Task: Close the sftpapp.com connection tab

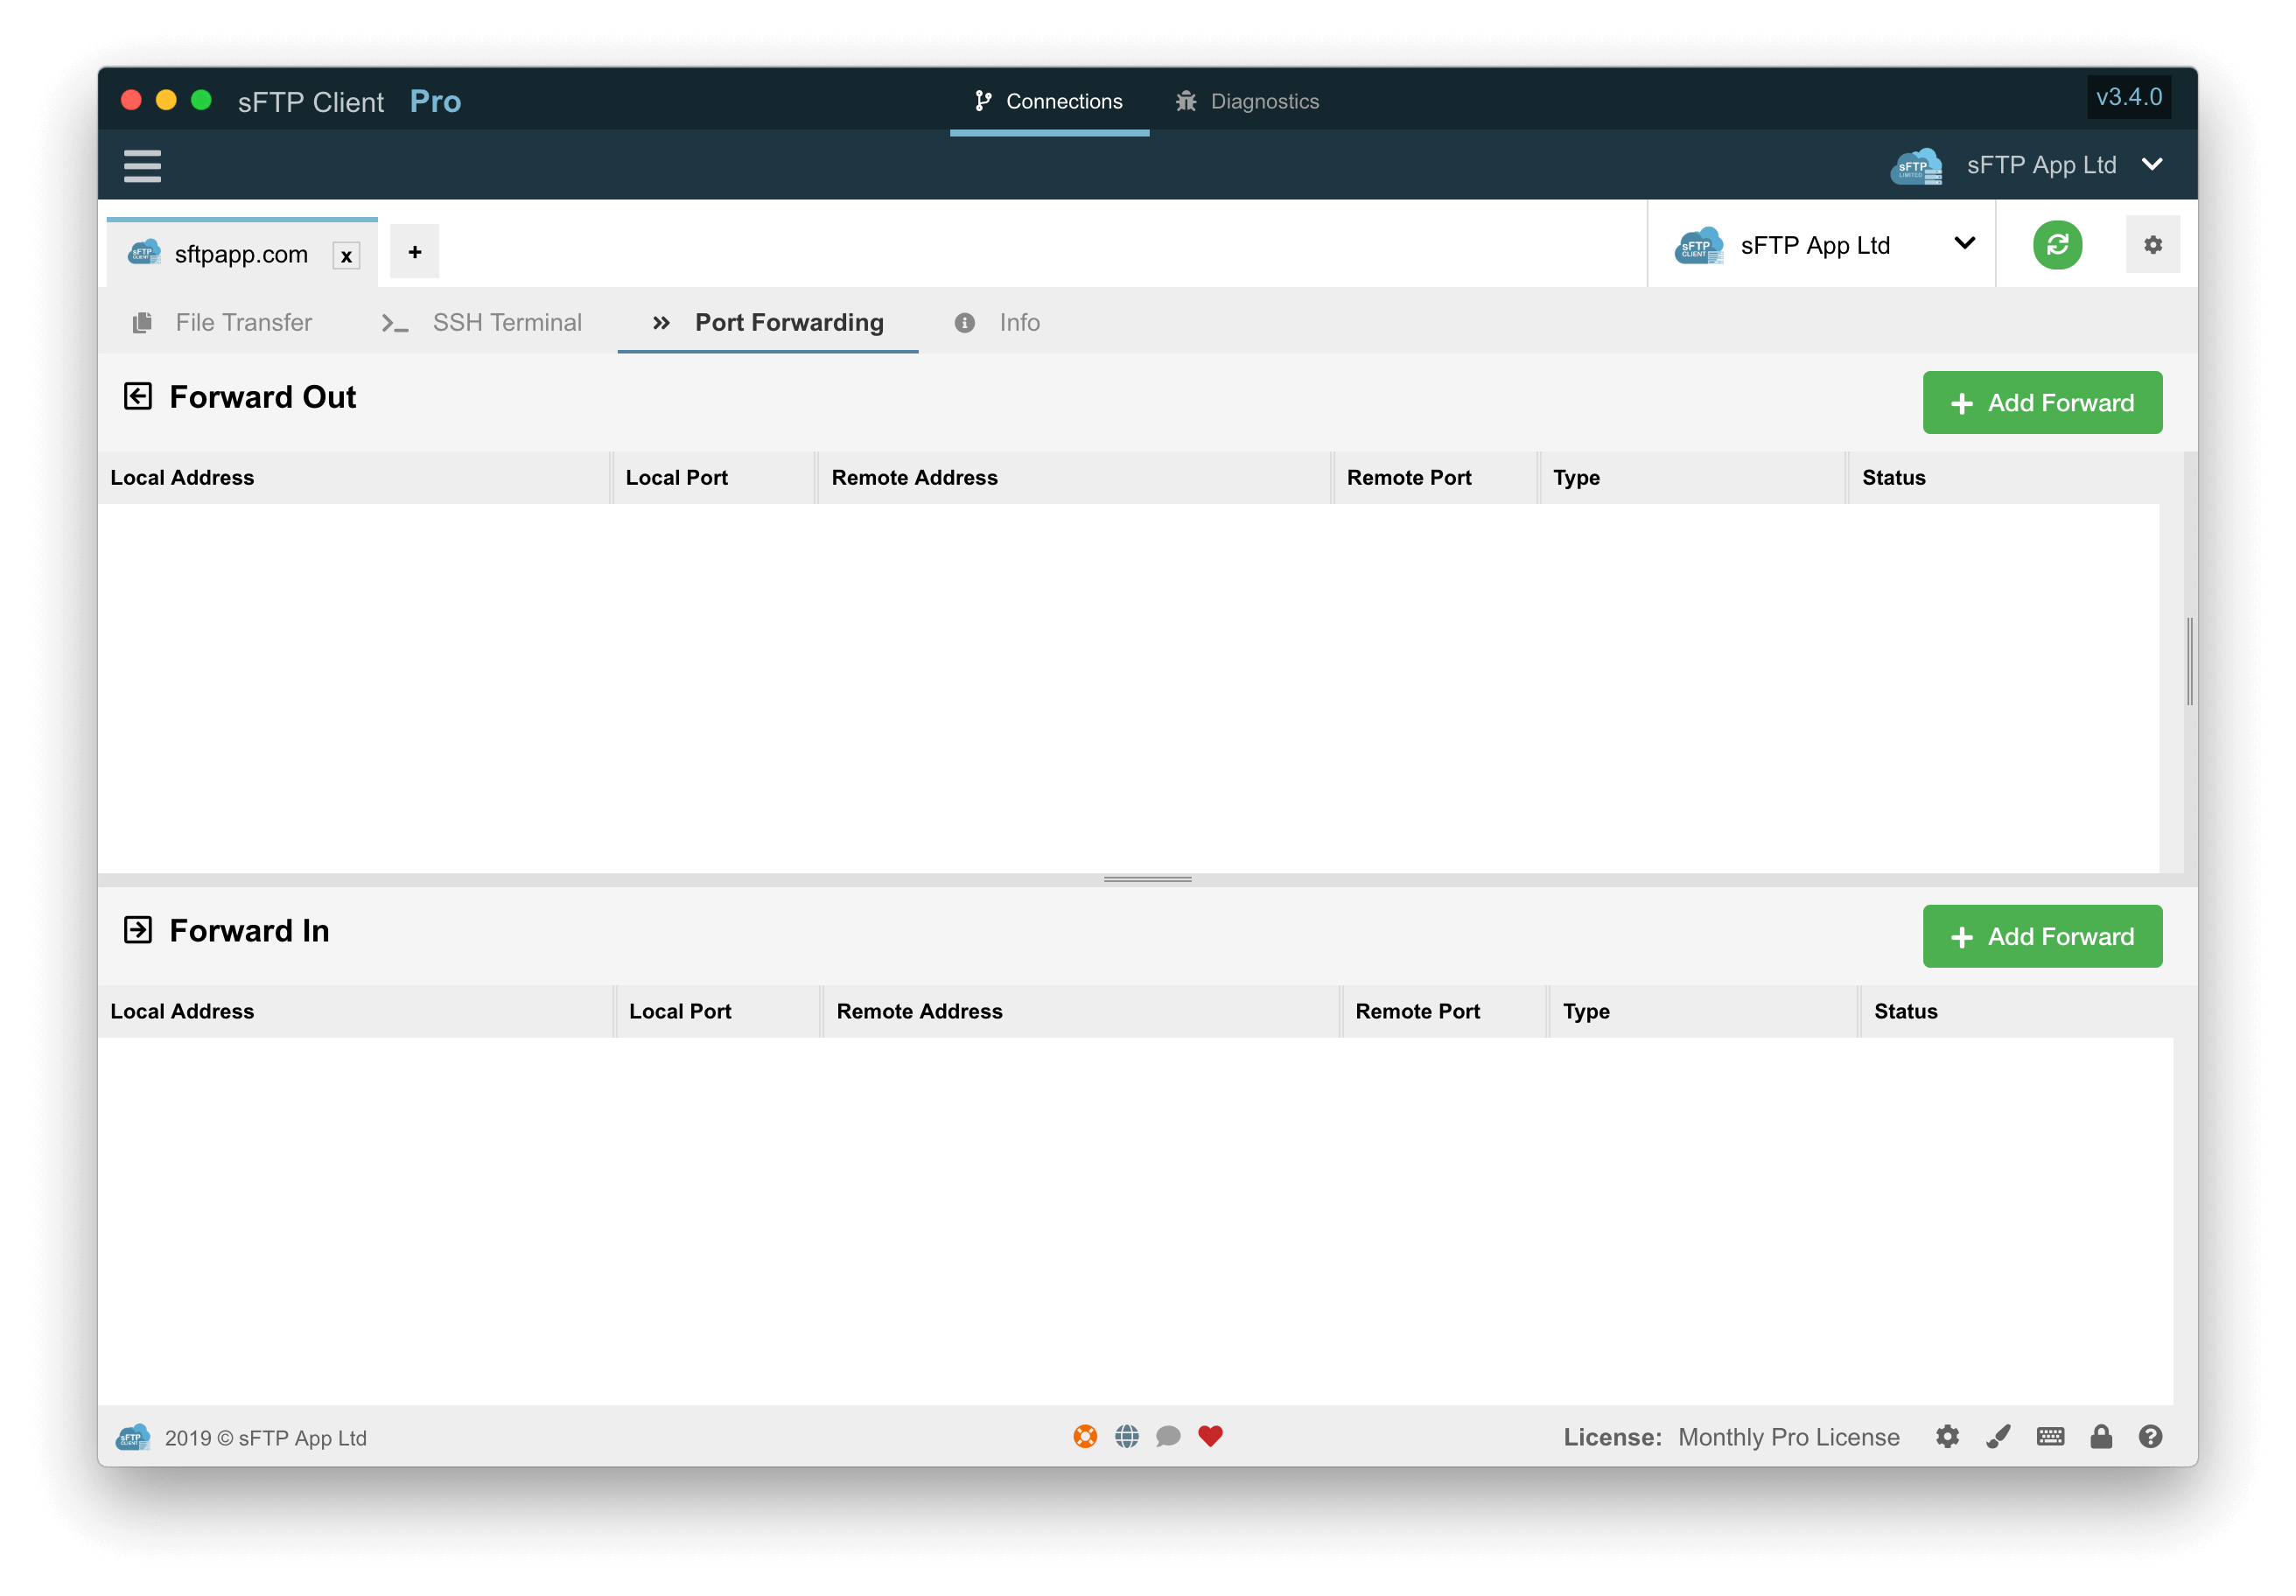Action: point(346,256)
